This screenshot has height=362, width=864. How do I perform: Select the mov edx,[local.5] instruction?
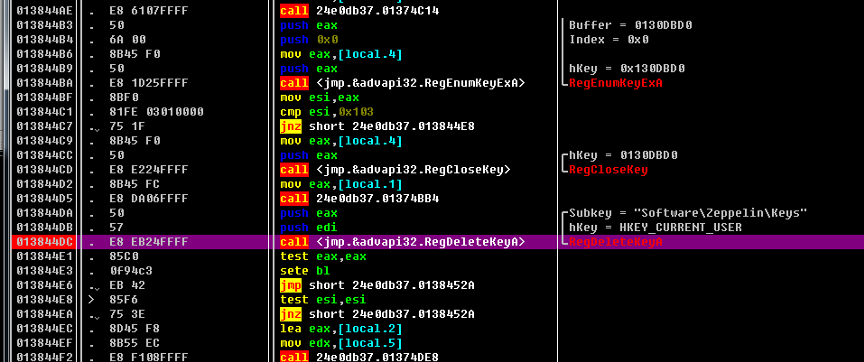(x=341, y=343)
